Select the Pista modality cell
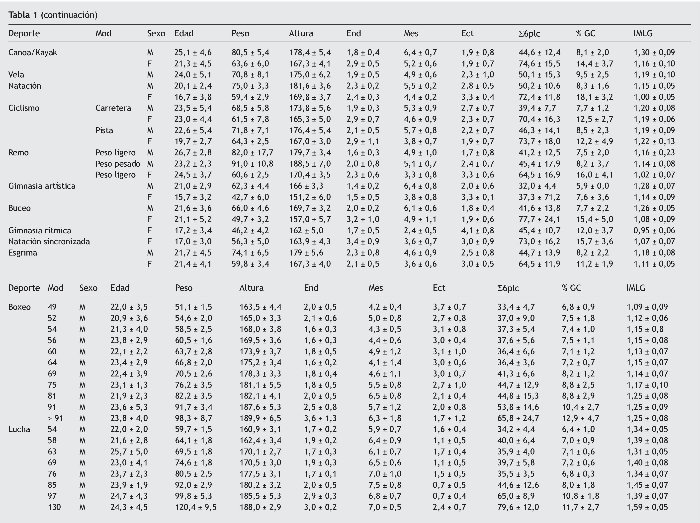700x523 pixels. [106, 130]
